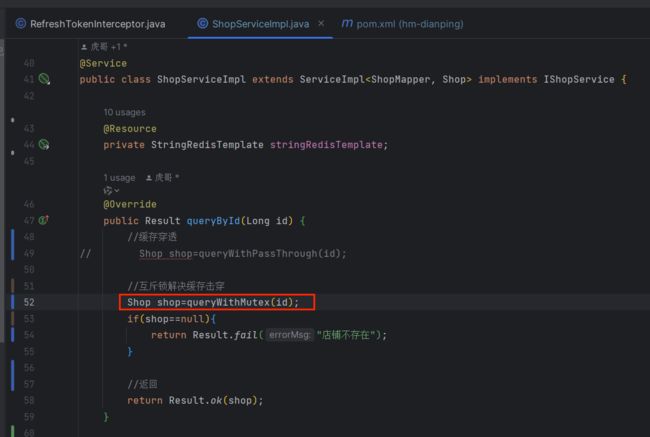Click the IShopService interface name
The image size is (650, 437).
pyautogui.click(x=579, y=79)
